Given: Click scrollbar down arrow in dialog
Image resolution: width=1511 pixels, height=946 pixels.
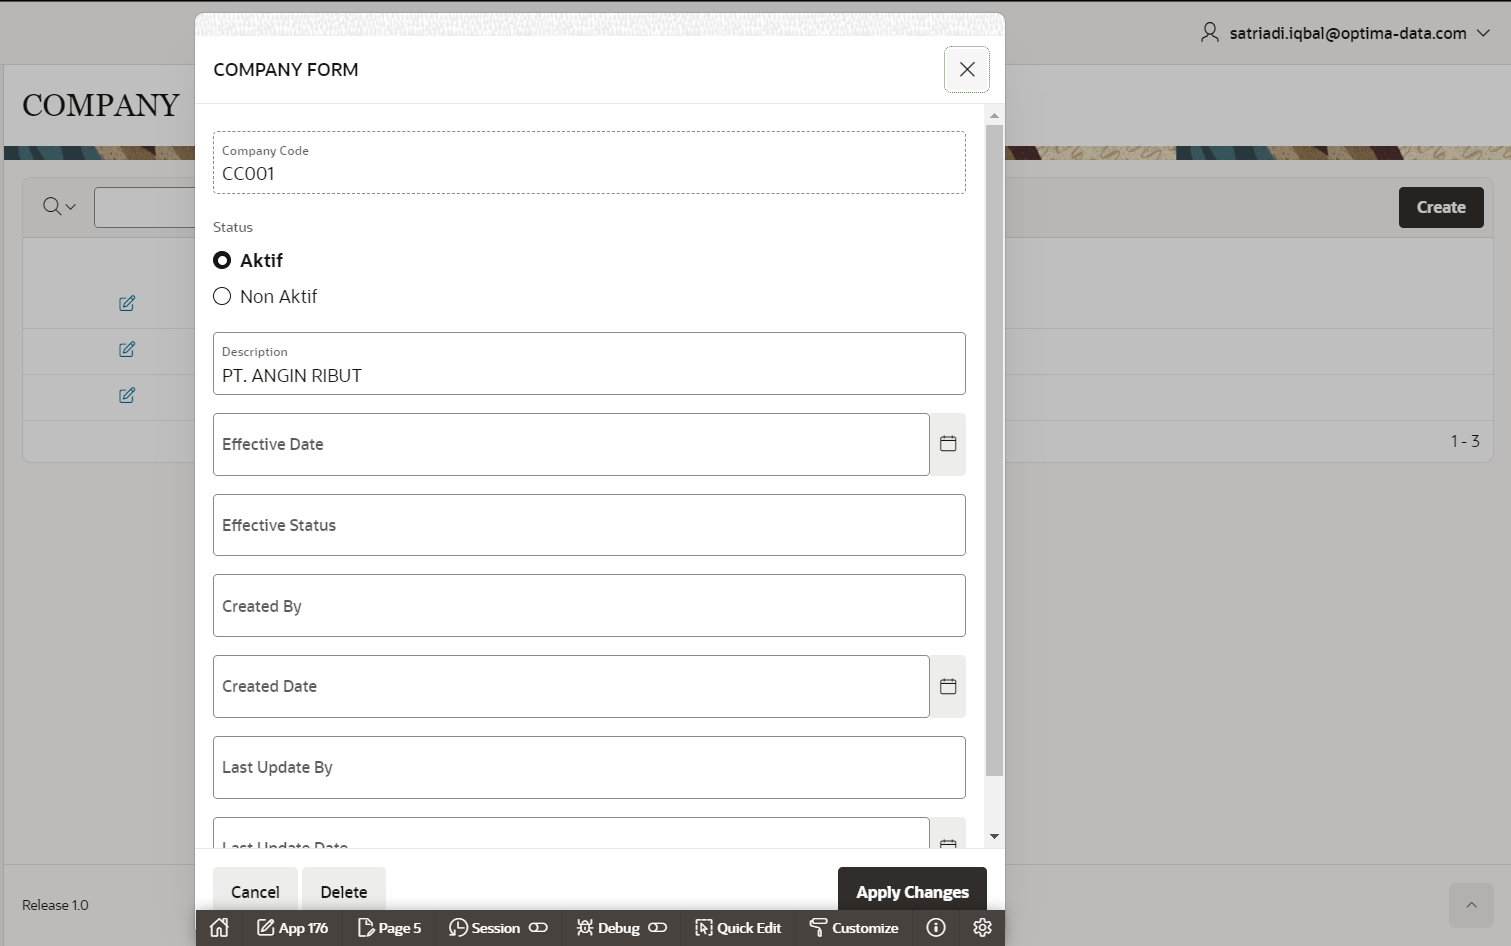Looking at the screenshot, I should tap(994, 836).
